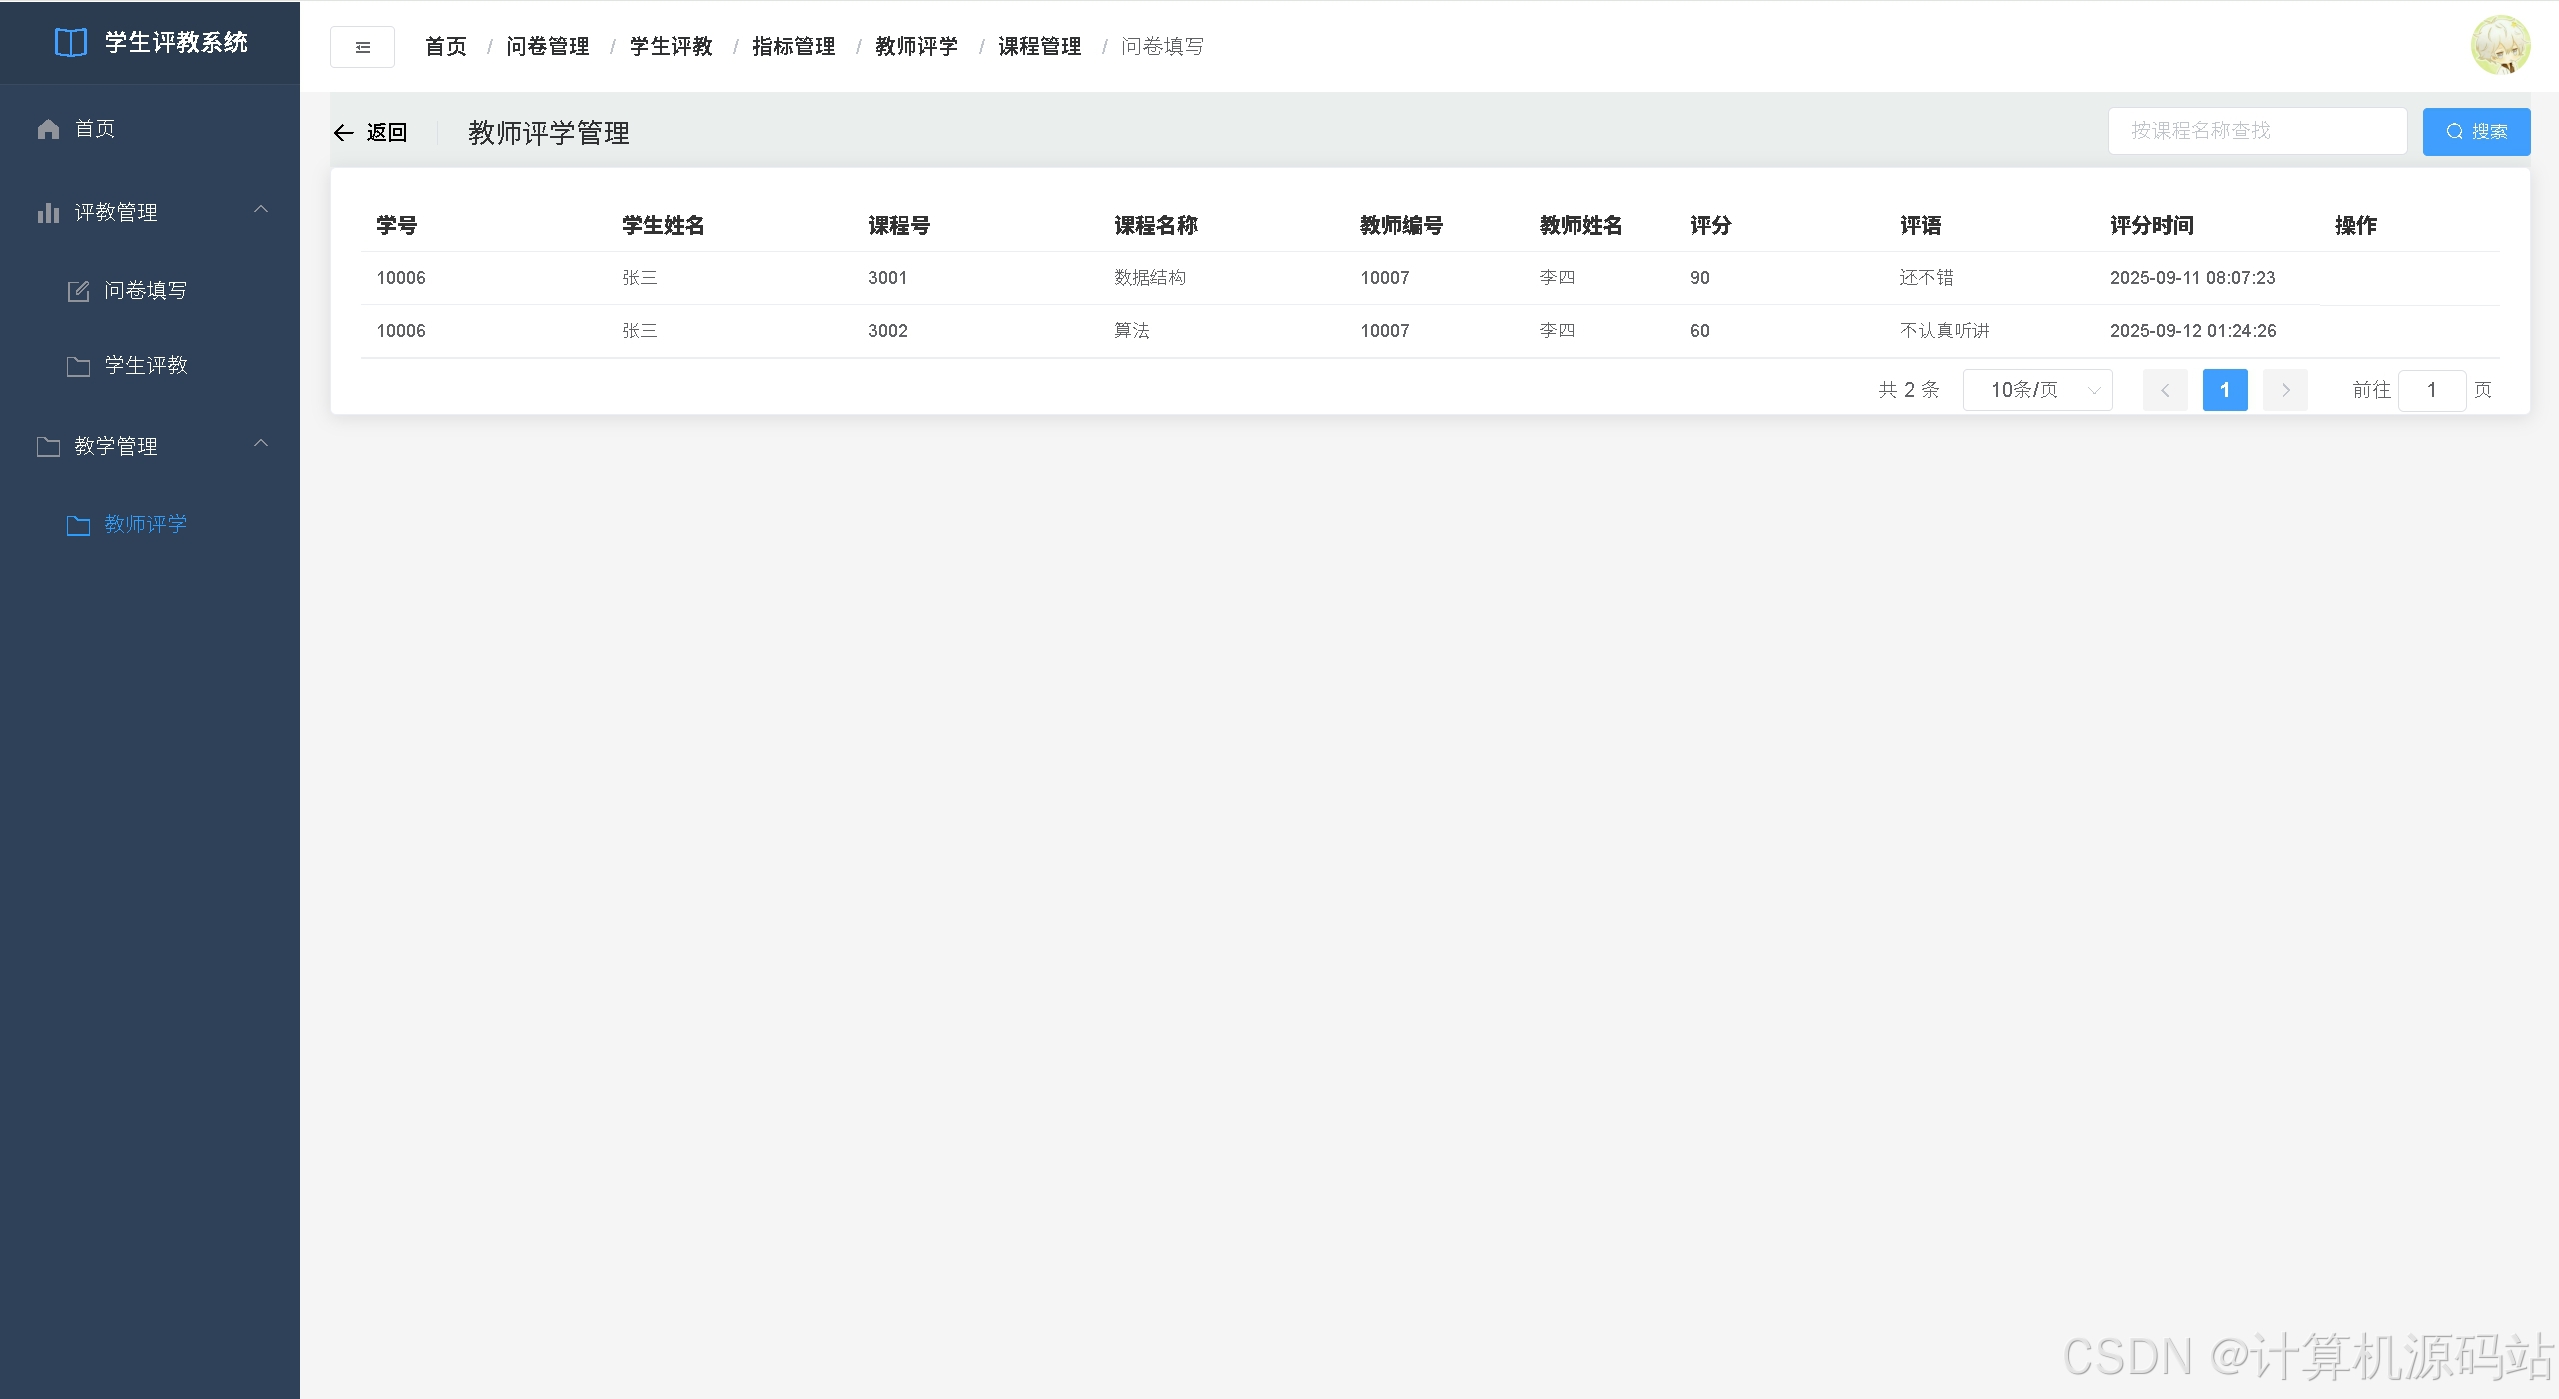Click the score 60 cell

(x=1700, y=331)
